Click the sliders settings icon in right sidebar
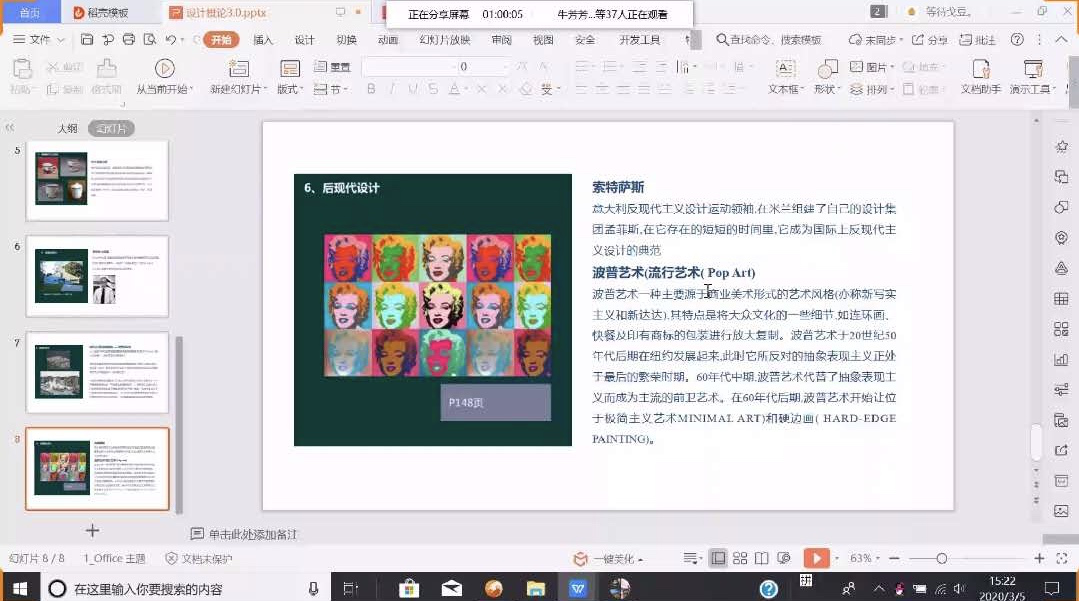 tap(1061, 390)
